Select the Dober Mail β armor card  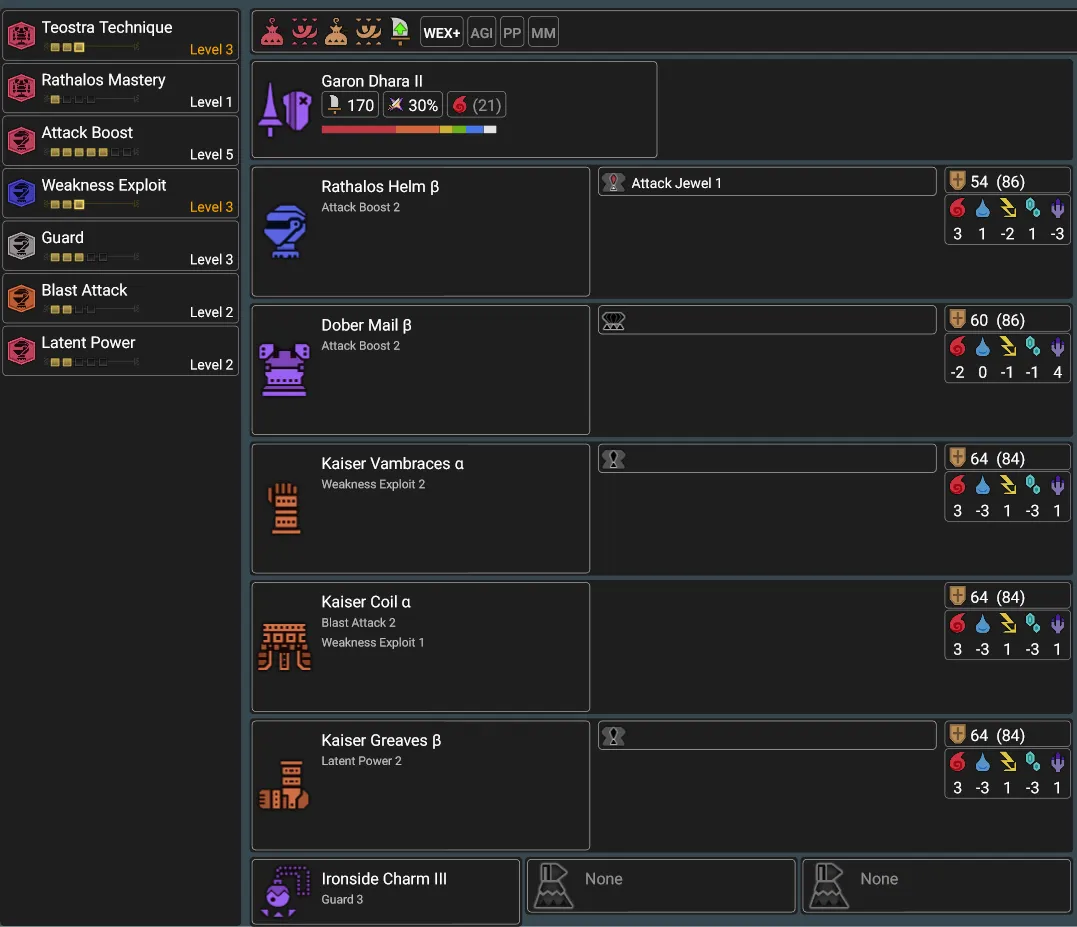click(420, 370)
